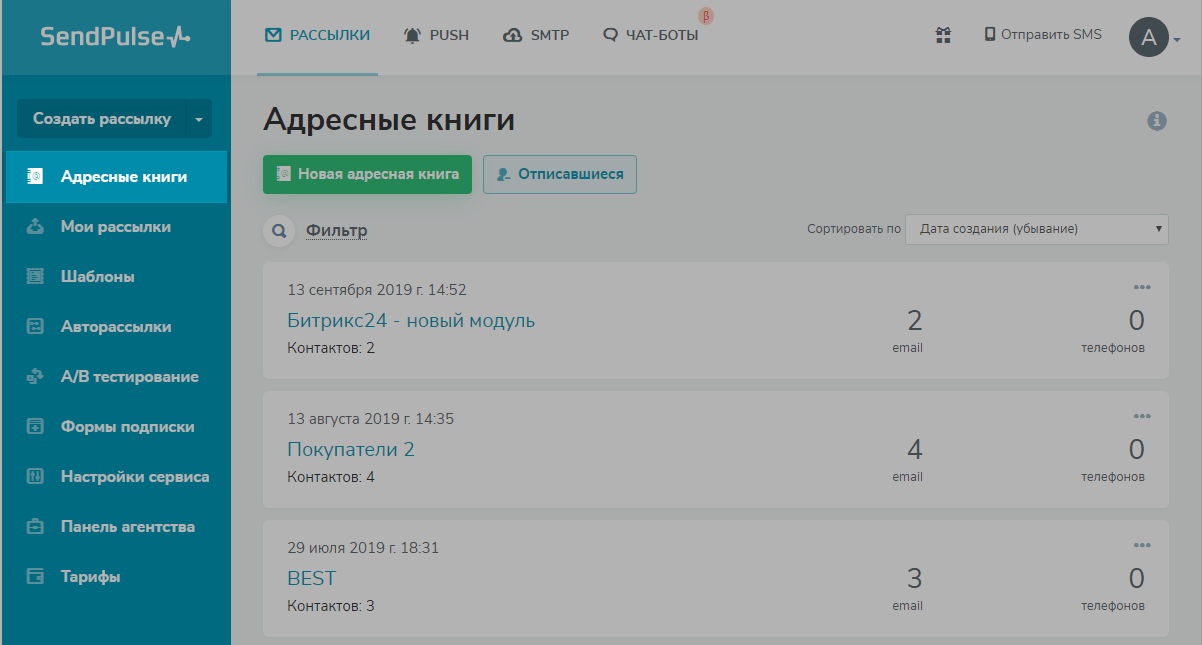Expand the account menu arrow next to avatar

1178,40
